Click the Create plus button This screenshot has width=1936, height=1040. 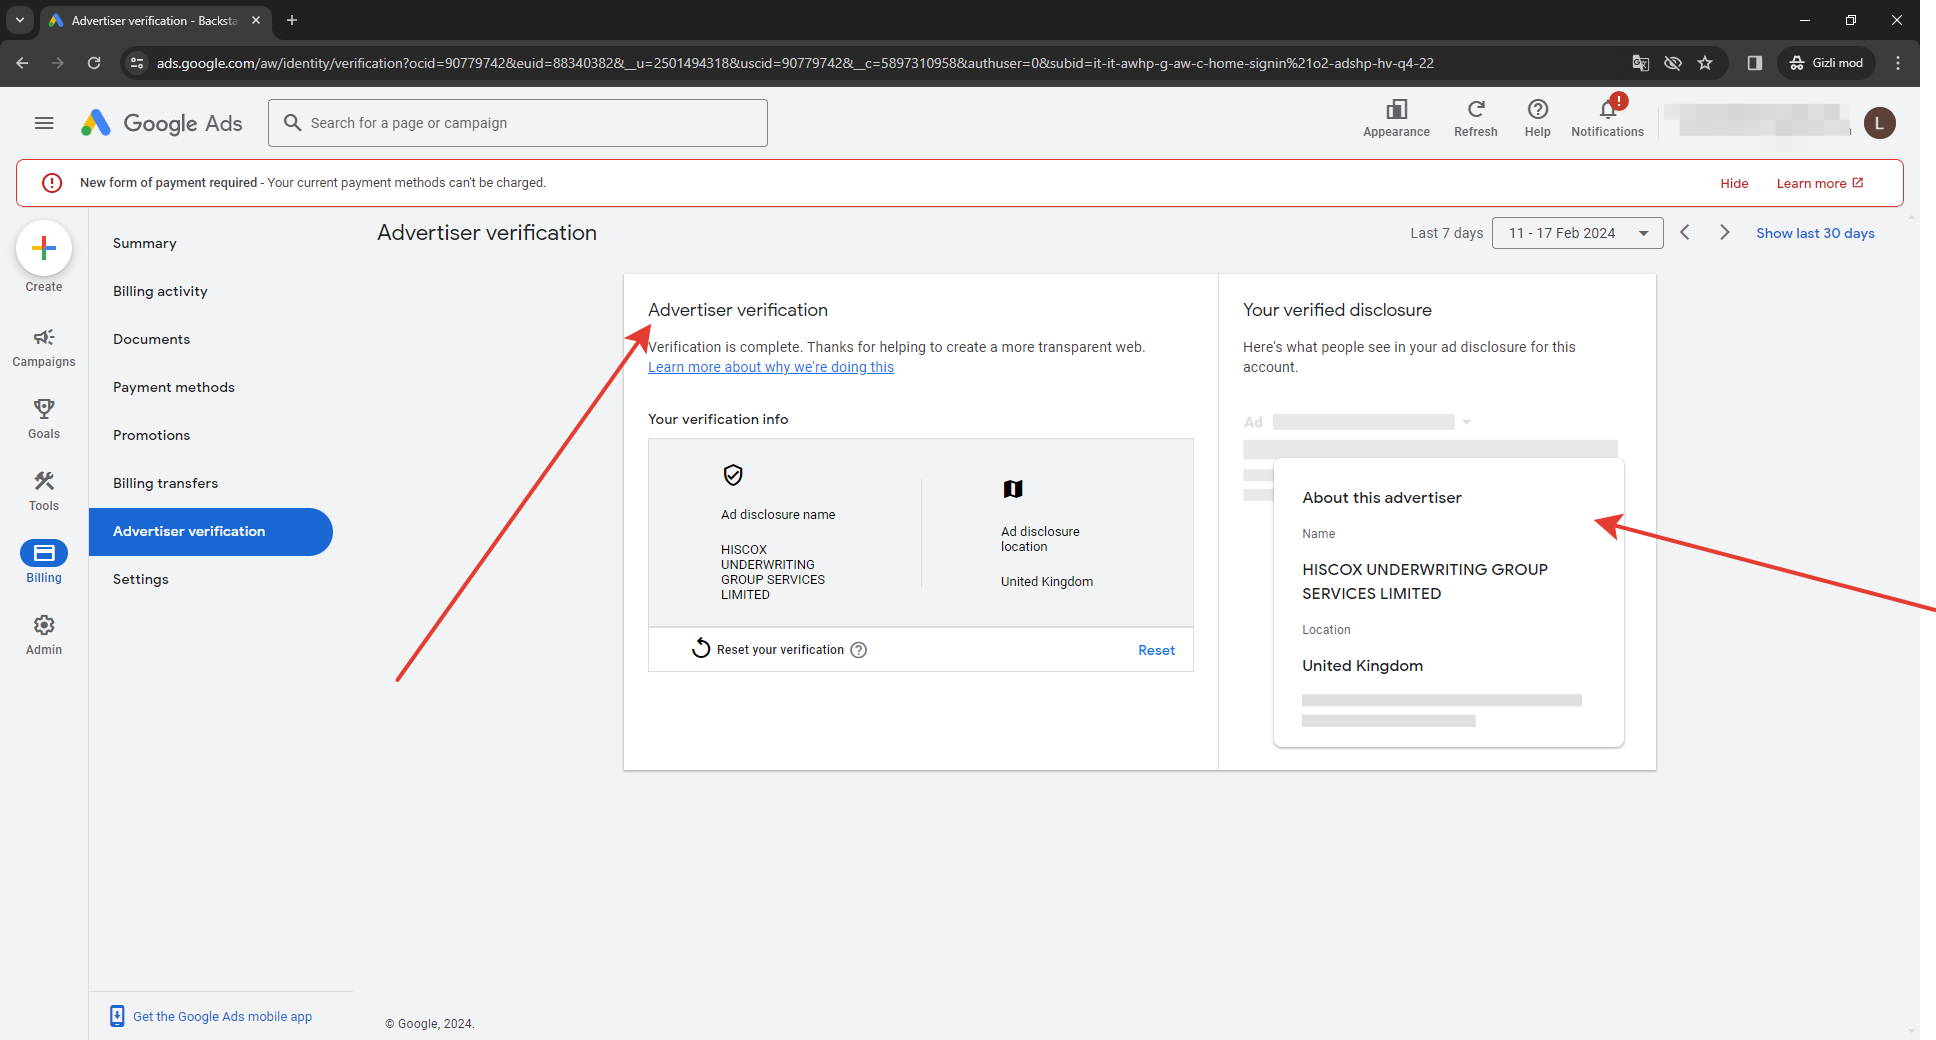(44, 248)
